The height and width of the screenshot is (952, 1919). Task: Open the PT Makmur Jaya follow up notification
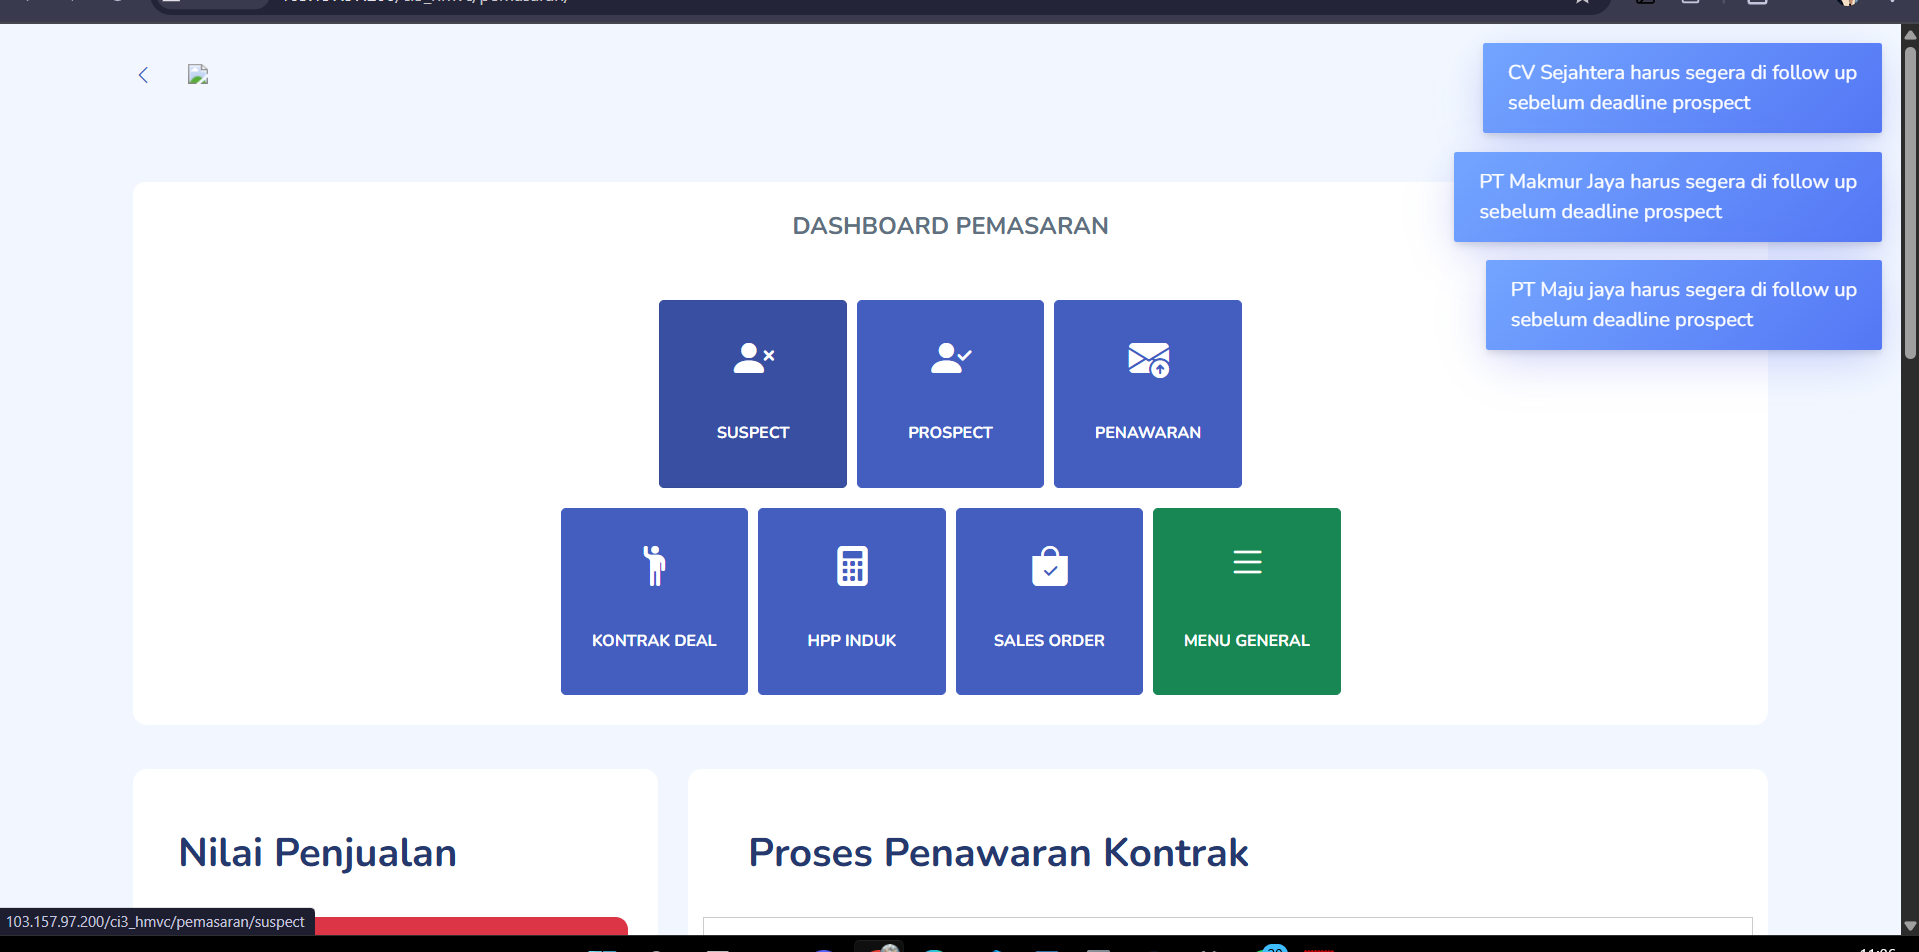coord(1667,197)
